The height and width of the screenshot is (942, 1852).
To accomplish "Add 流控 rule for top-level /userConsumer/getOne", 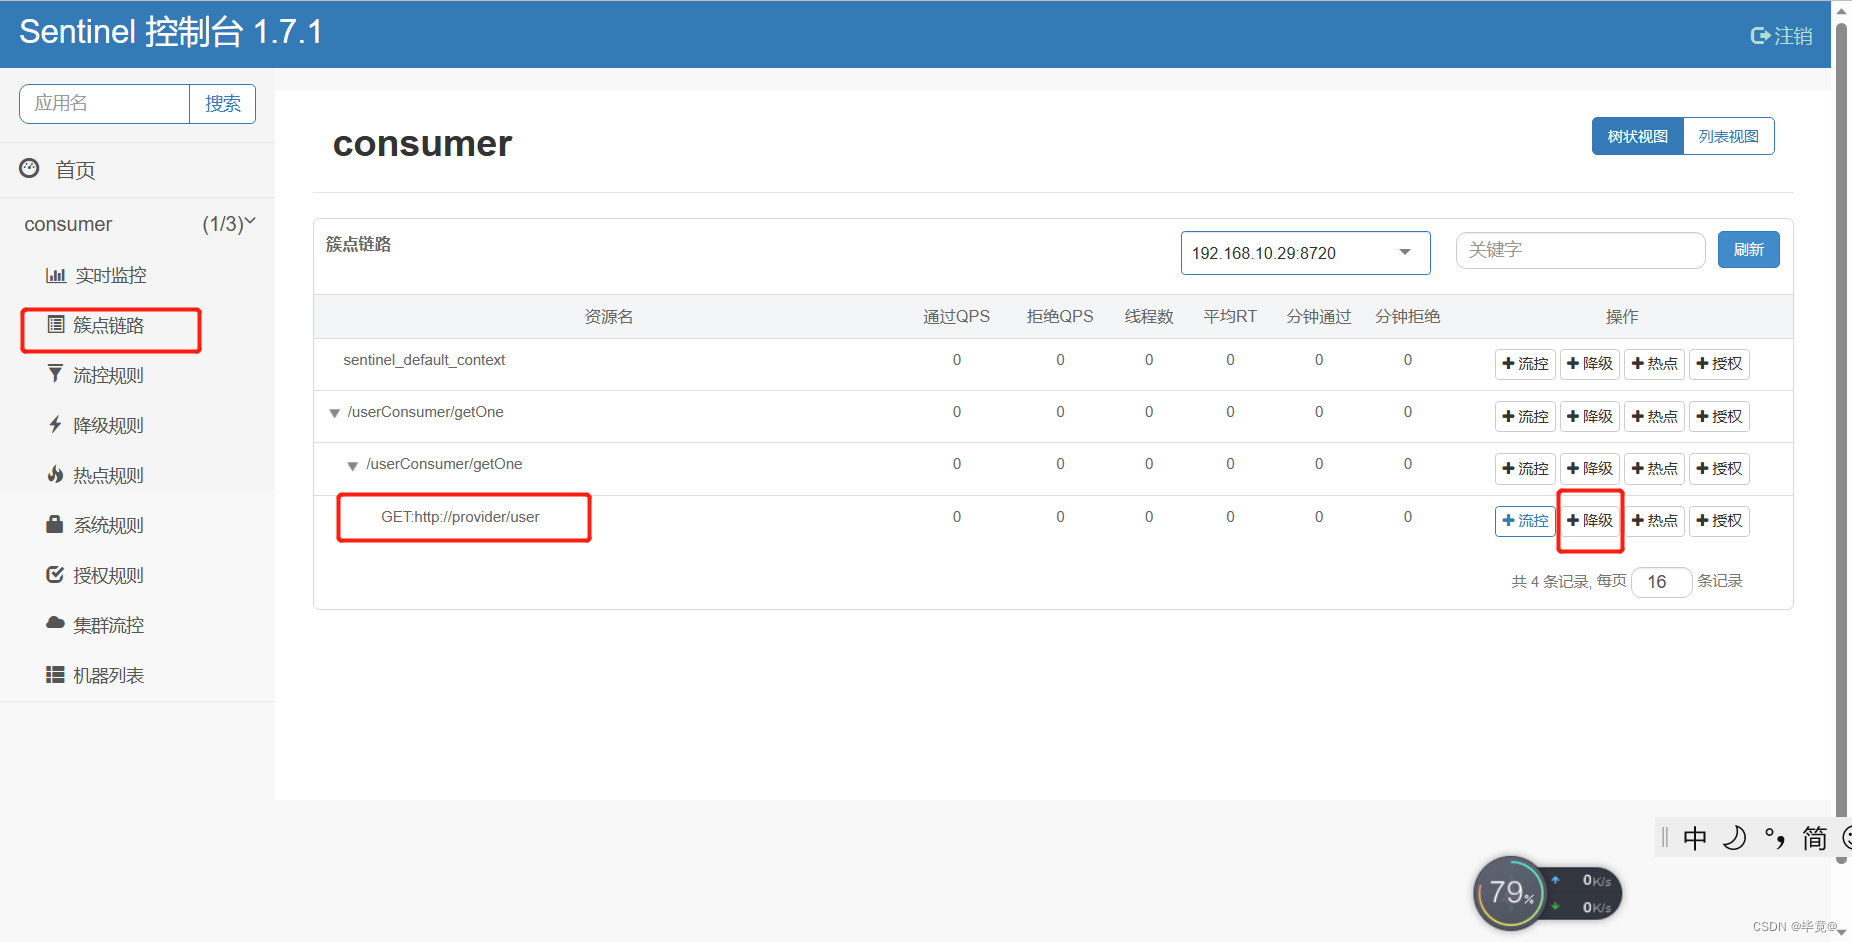I will coord(1525,416).
